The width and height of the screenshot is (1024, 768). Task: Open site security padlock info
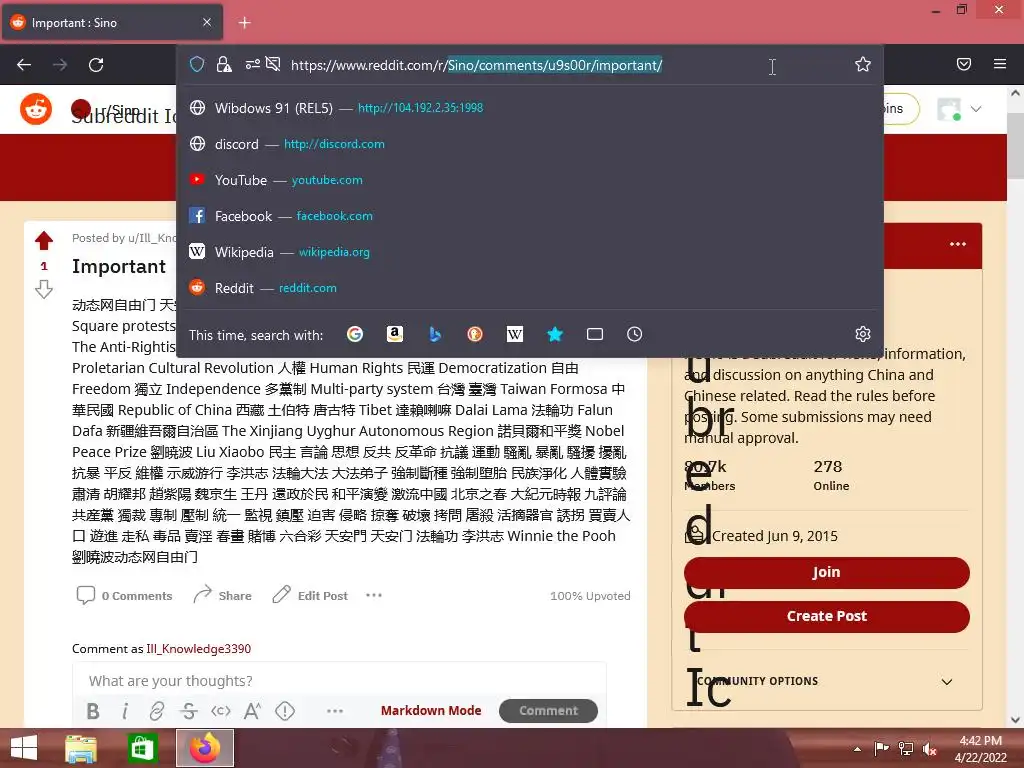224,64
